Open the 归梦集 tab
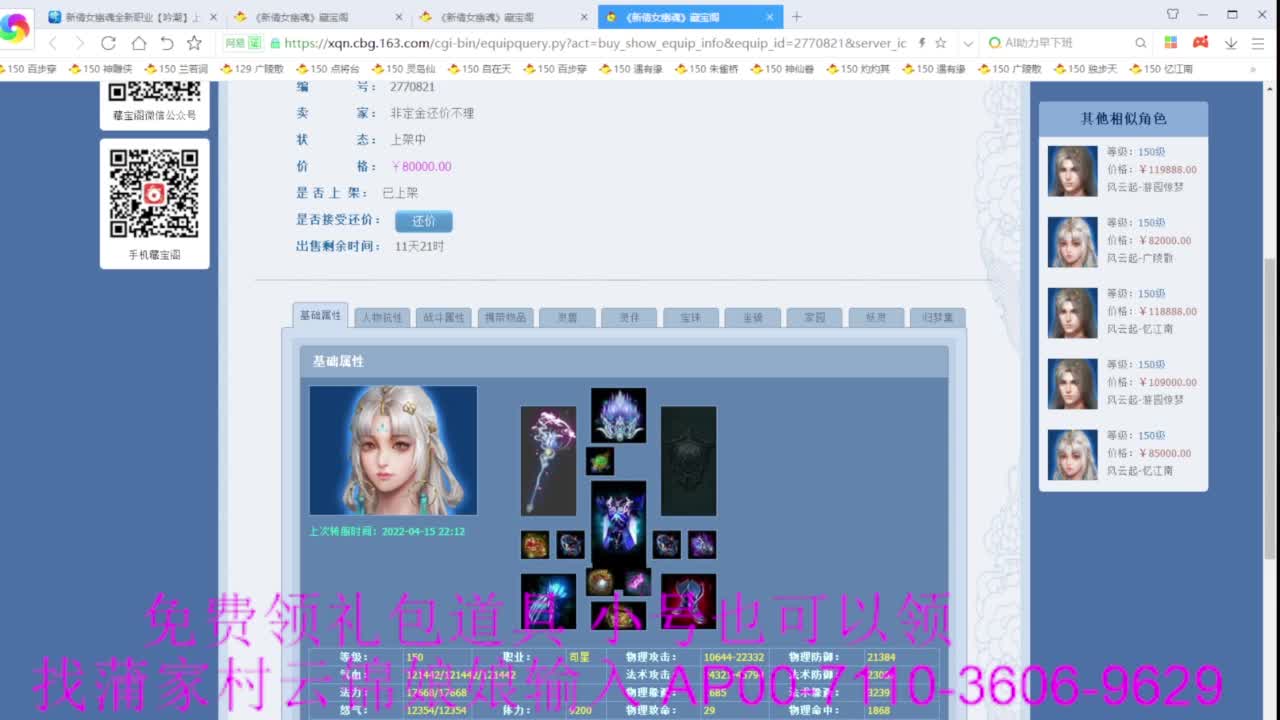The image size is (1280, 720). tap(937, 317)
